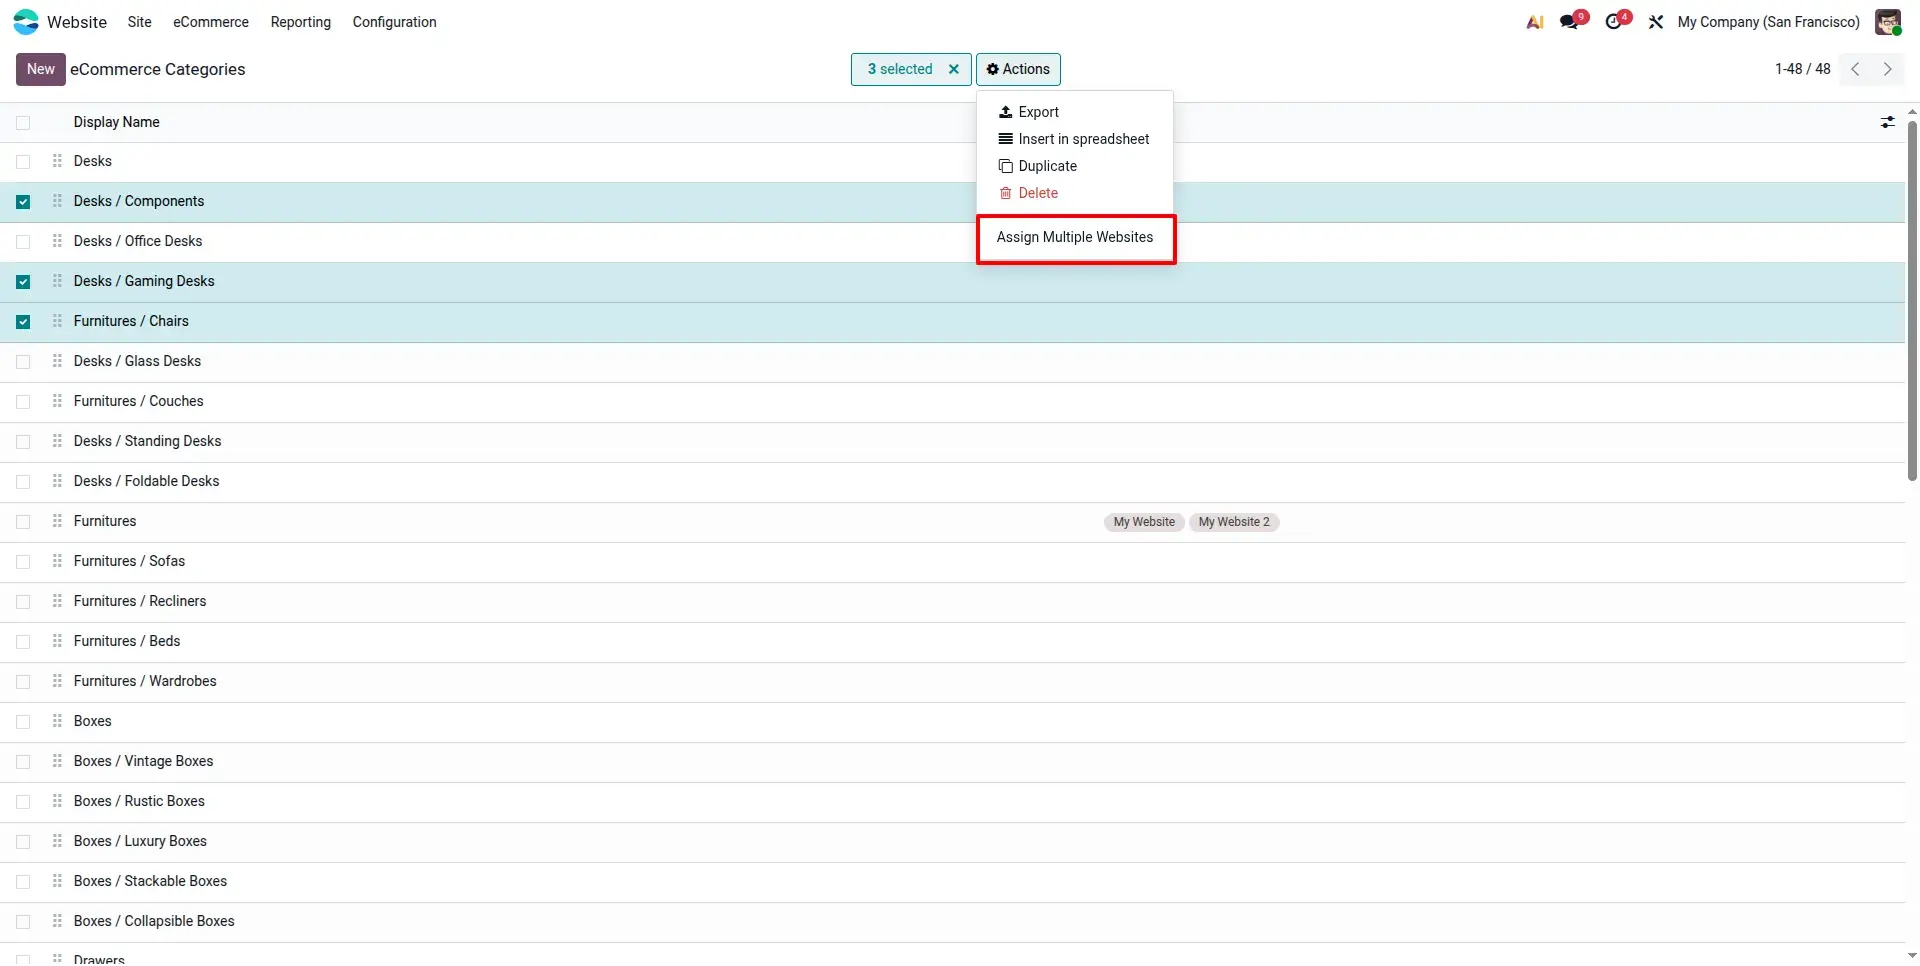Image resolution: width=1920 pixels, height=966 pixels.
Task: Open the activities clock icon
Action: pos(1616,22)
